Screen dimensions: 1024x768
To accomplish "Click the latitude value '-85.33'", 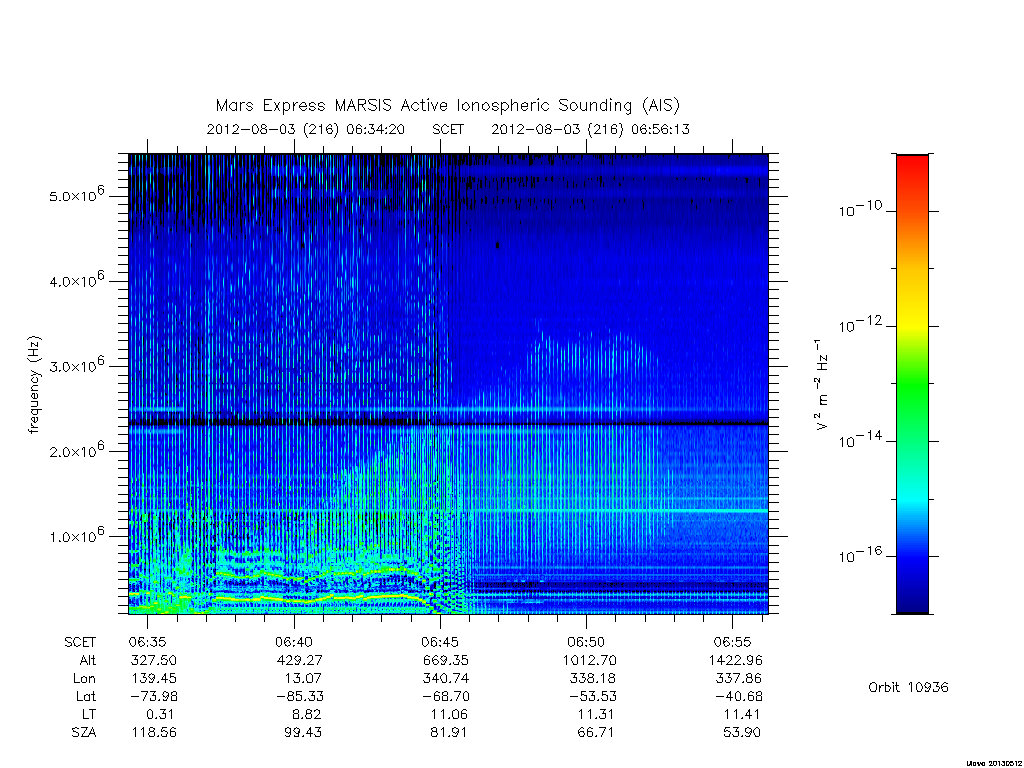I will 298,696.
